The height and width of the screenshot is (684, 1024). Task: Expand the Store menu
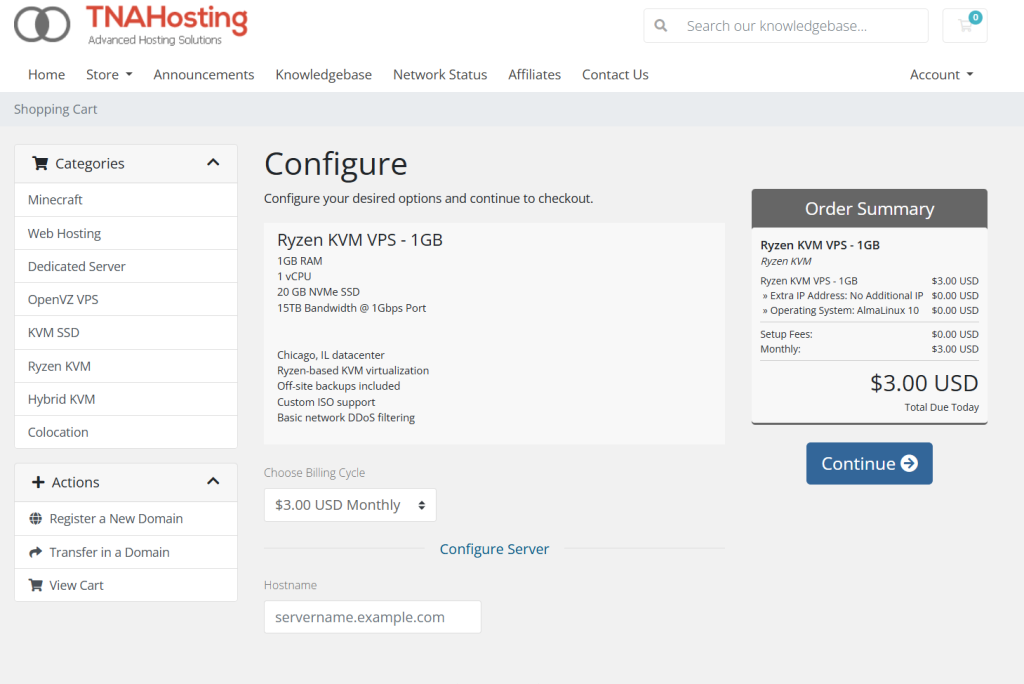109,75
